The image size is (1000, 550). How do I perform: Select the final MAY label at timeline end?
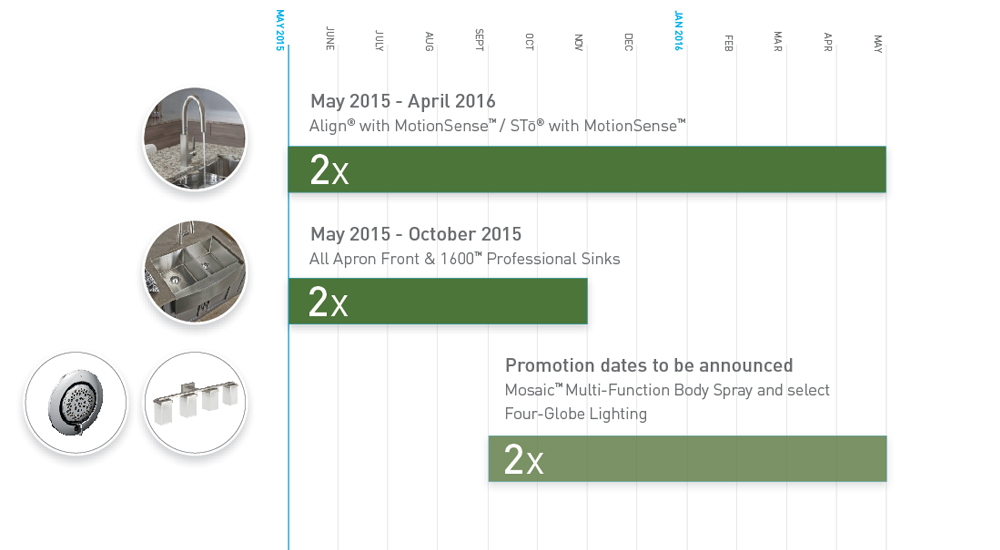[x=878, y=43]
